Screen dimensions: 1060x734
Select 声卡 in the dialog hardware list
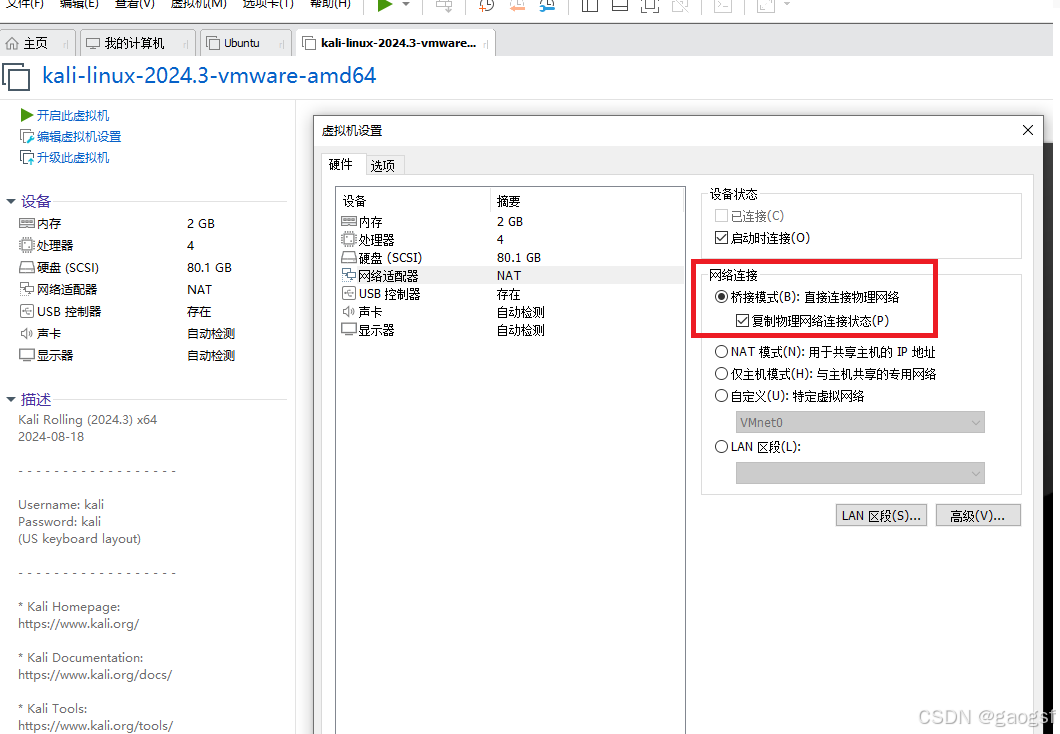[512, 312]
